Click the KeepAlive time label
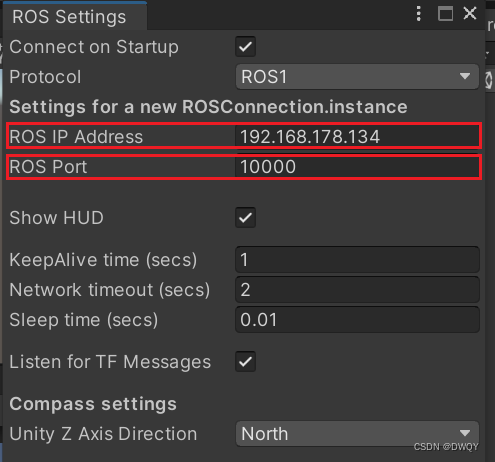Viewport: 495px width, 462px height. (x=103, y=260)
